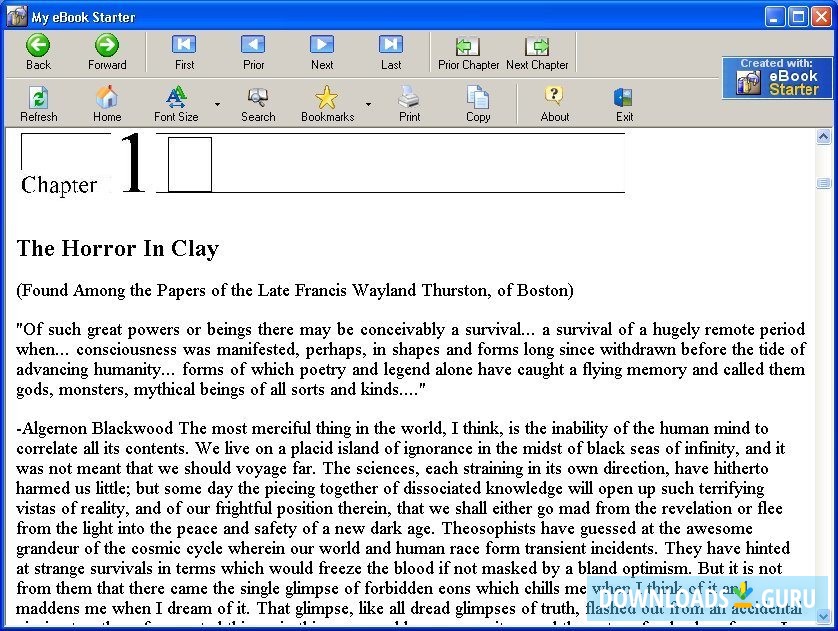Click the Created with eBook Starter banner

pyautogui.click(x=777, y=78)
